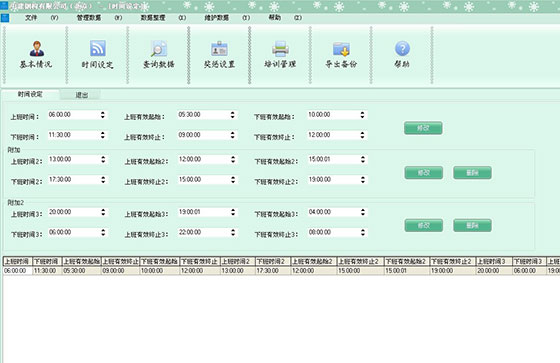This screenshot has height=363, width=560.
Task: Click the spinner arrows of 上班时间3
Action: [103, 212]
